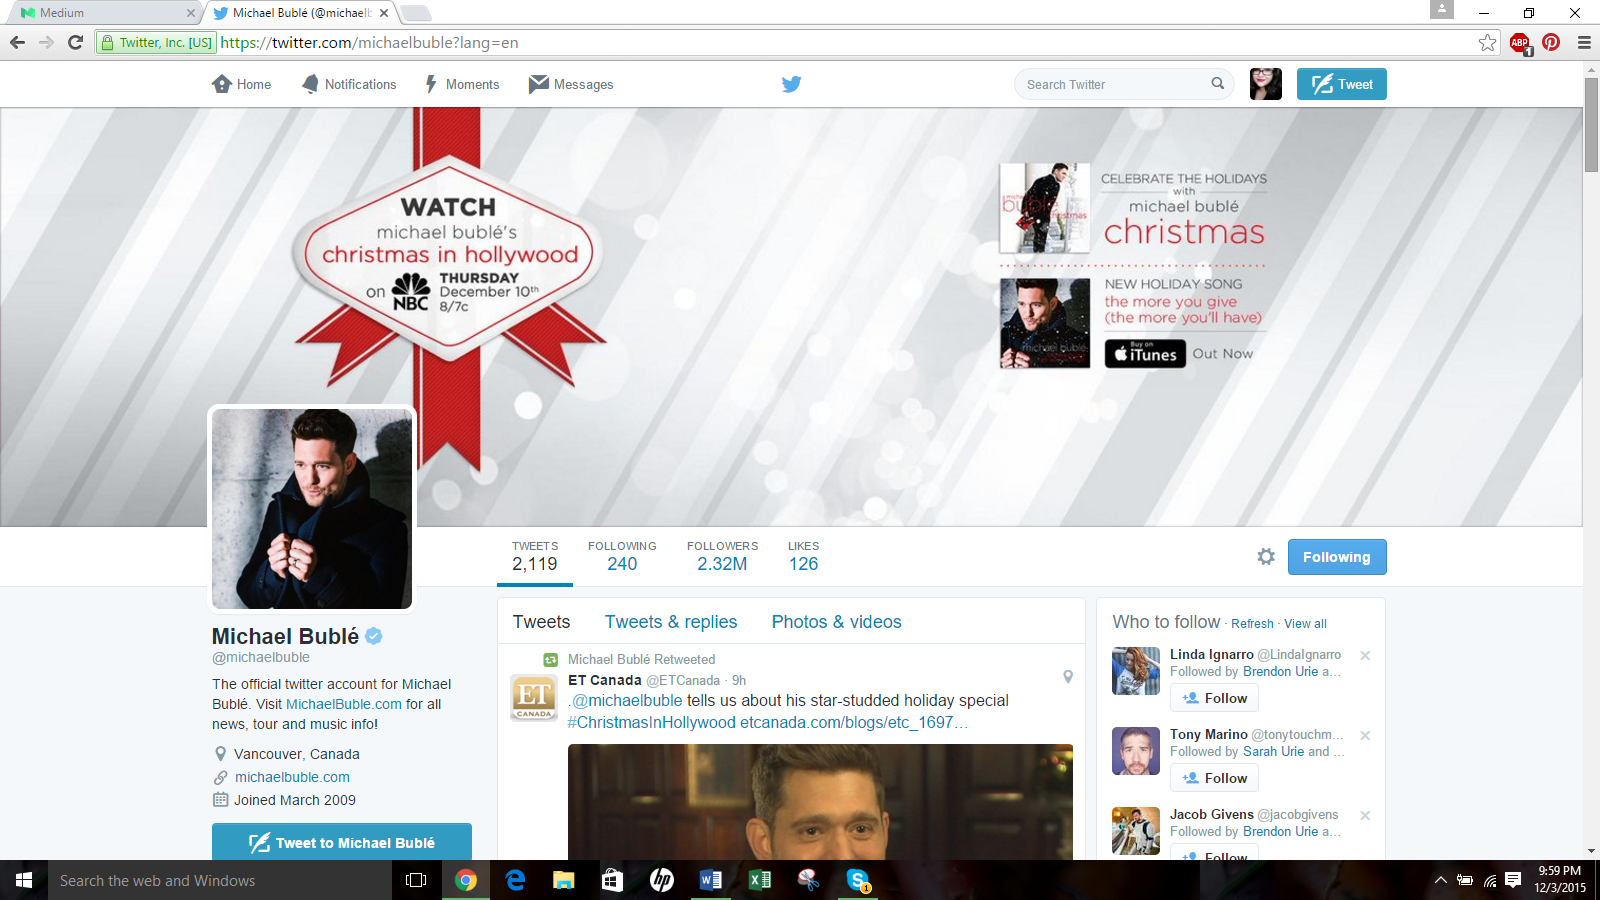View Tweets count 2,119

click(535, 556)
